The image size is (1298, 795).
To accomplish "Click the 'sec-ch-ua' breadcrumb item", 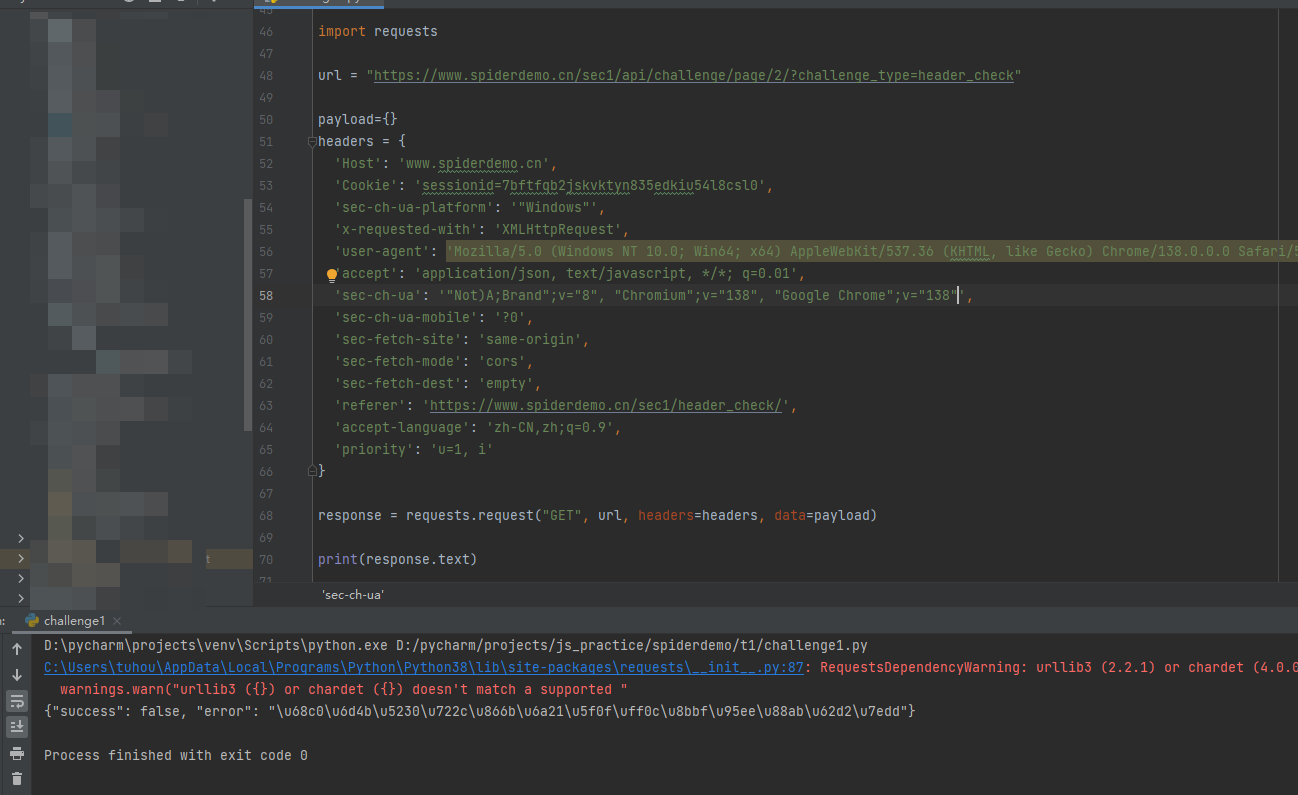I will [352, 595].
